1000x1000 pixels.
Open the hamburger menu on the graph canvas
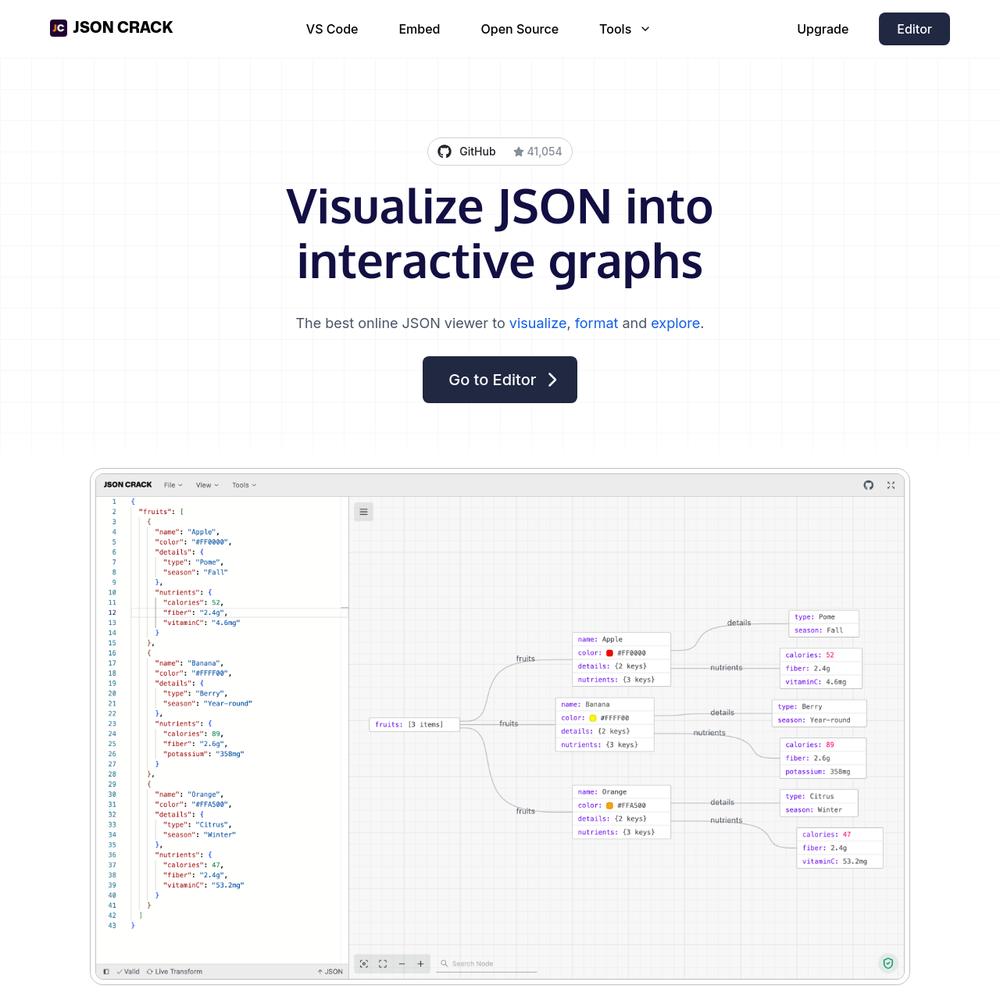tap(364, 512)
